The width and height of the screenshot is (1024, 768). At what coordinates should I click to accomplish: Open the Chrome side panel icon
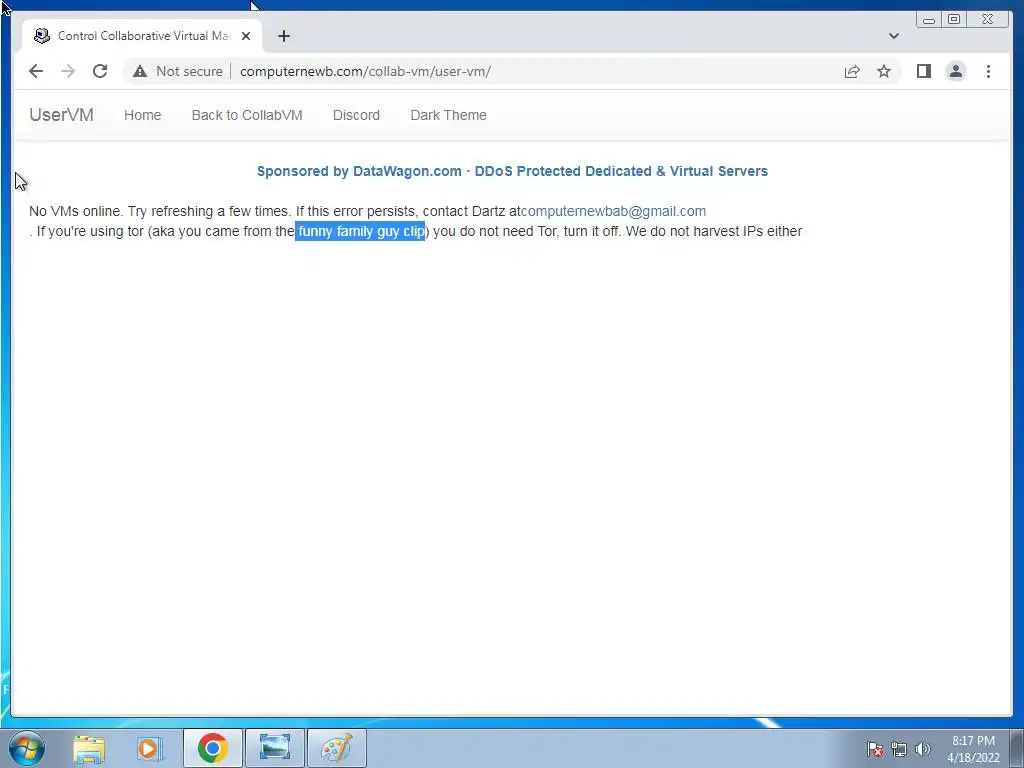point(923,71)
